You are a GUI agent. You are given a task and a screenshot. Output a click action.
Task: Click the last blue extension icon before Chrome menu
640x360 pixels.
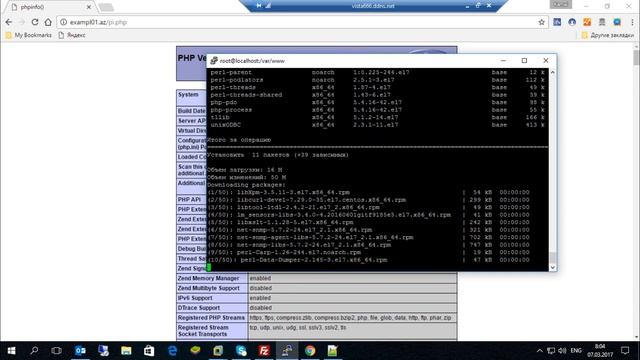617,22
